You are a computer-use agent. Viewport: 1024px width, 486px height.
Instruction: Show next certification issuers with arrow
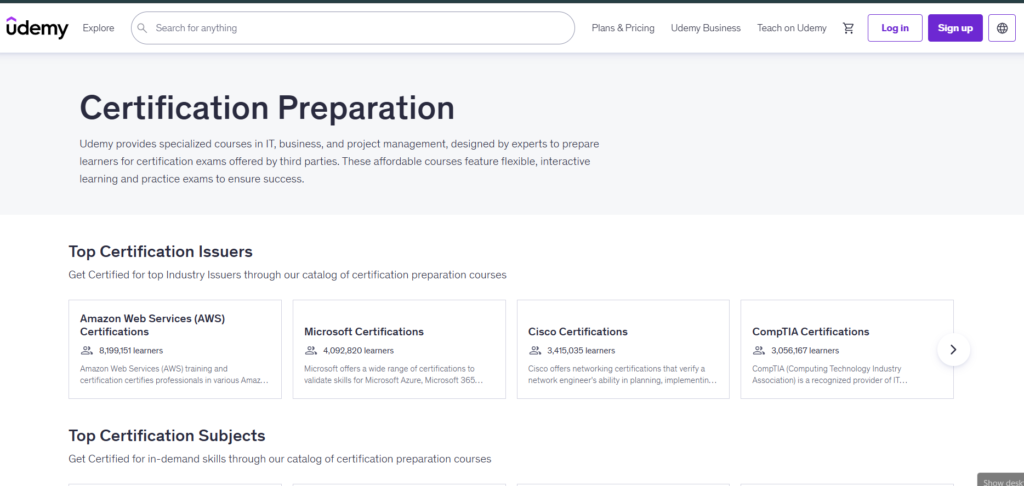[953, 349]
